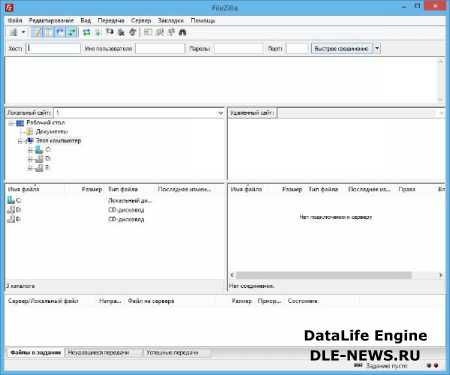Switch to Успешные передачи tab
Viewport: 450px width, 375px height.
click(172, 352)
